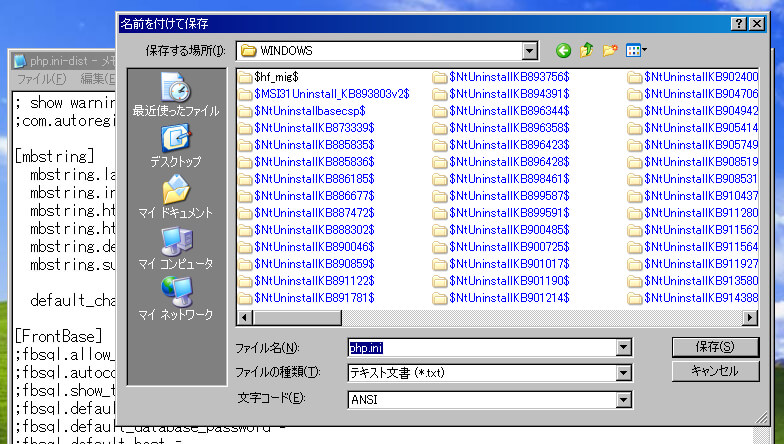Image resolution: width=784 pixels, height=444 pixels.
Task: Select folder $NtUninstallKB896423$
Action: pyautogui.click(x=502, y=145)
